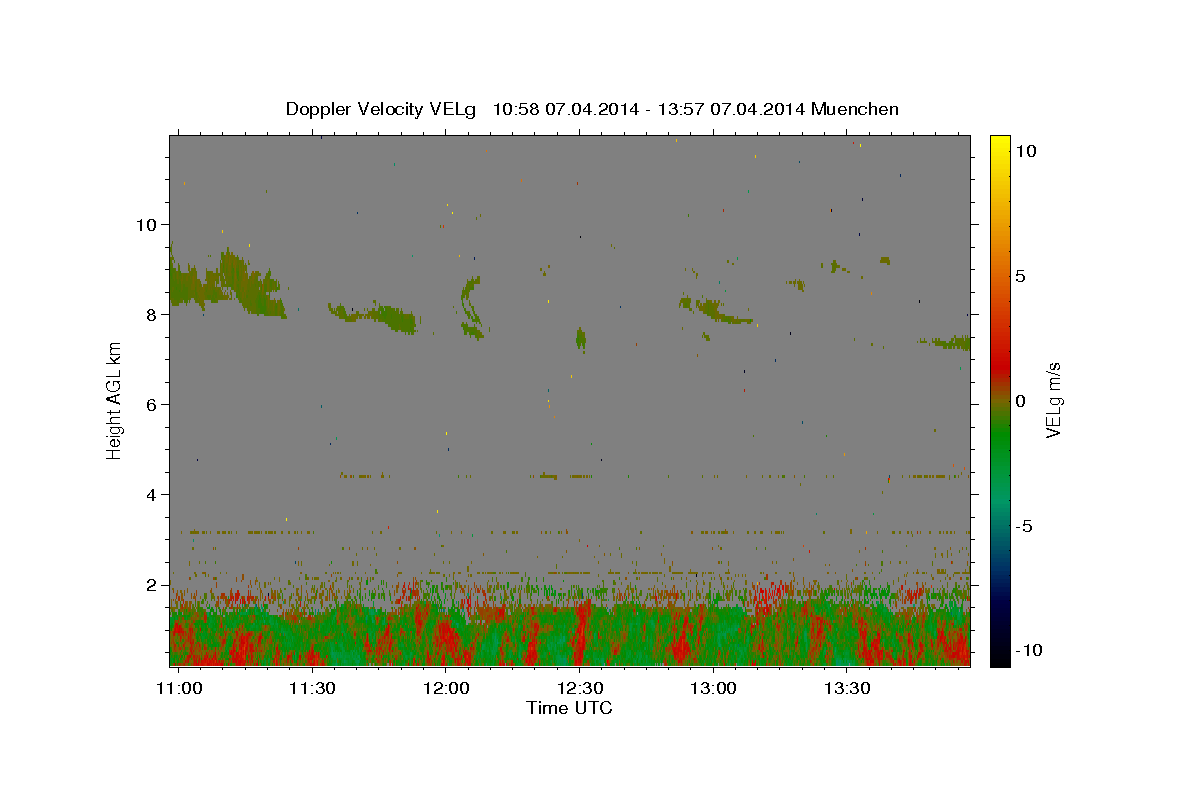1200x800 pixels.
Task: Click the '12:00' time tick label
Action: 446,688
